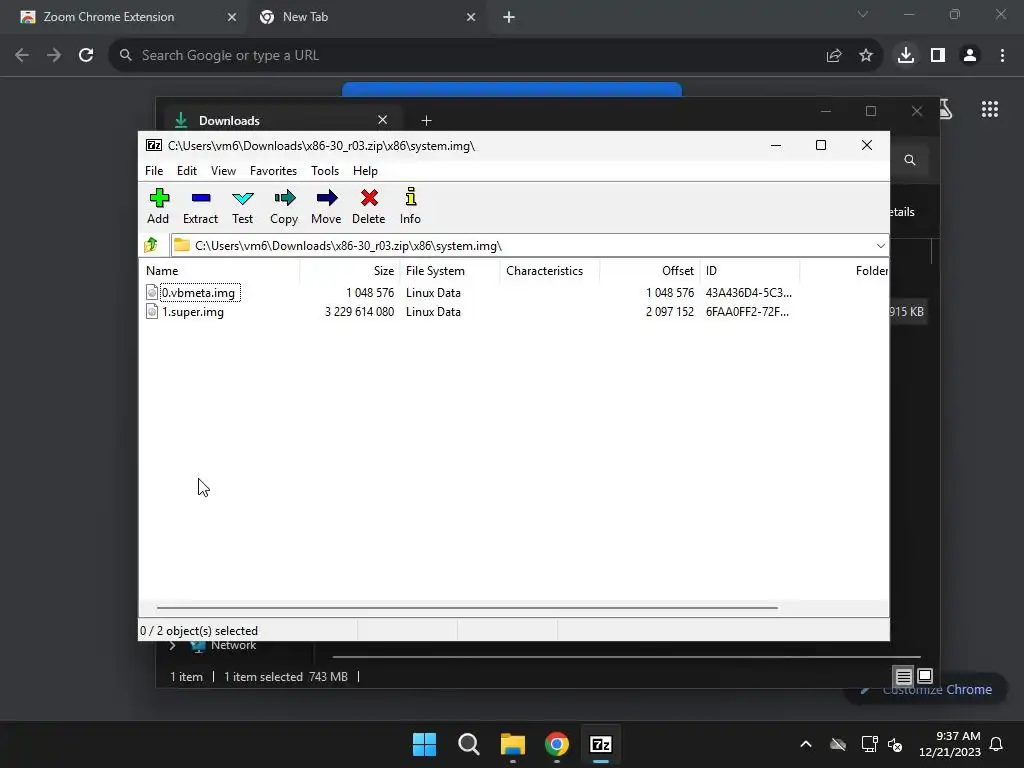Click size value 3 229 614 080
This screenshot has height=768, width=1024.
(x=359, y=312)
